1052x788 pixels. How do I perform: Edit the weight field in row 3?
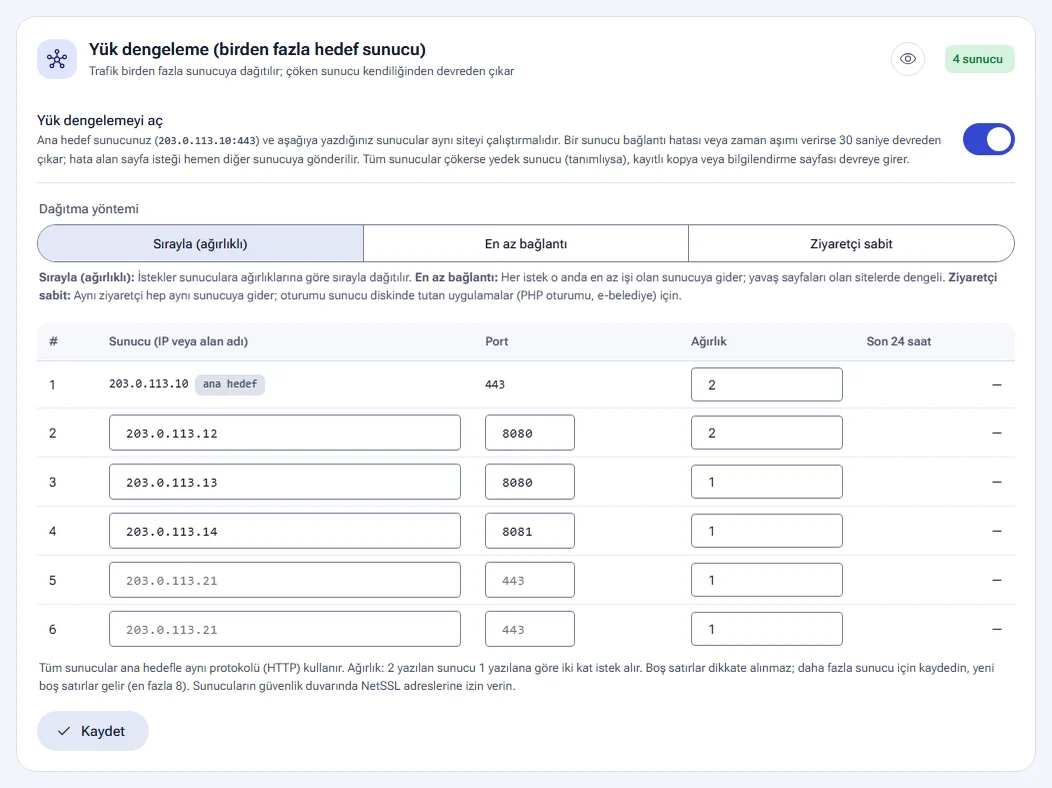[x=767, y=482]
